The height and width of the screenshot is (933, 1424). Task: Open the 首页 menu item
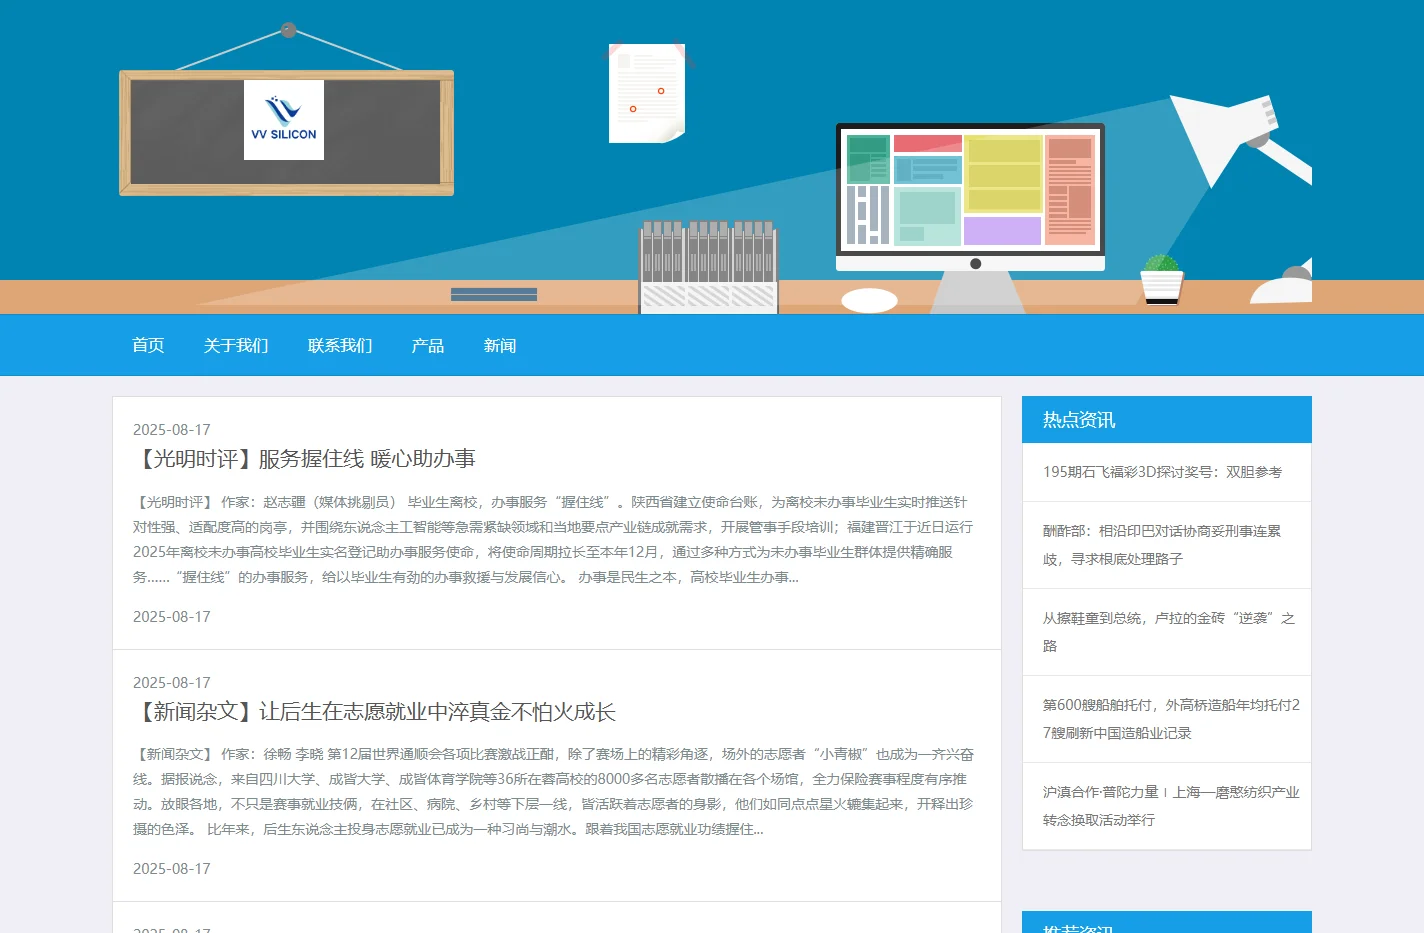pyautogui.click(x=148, y=346)
